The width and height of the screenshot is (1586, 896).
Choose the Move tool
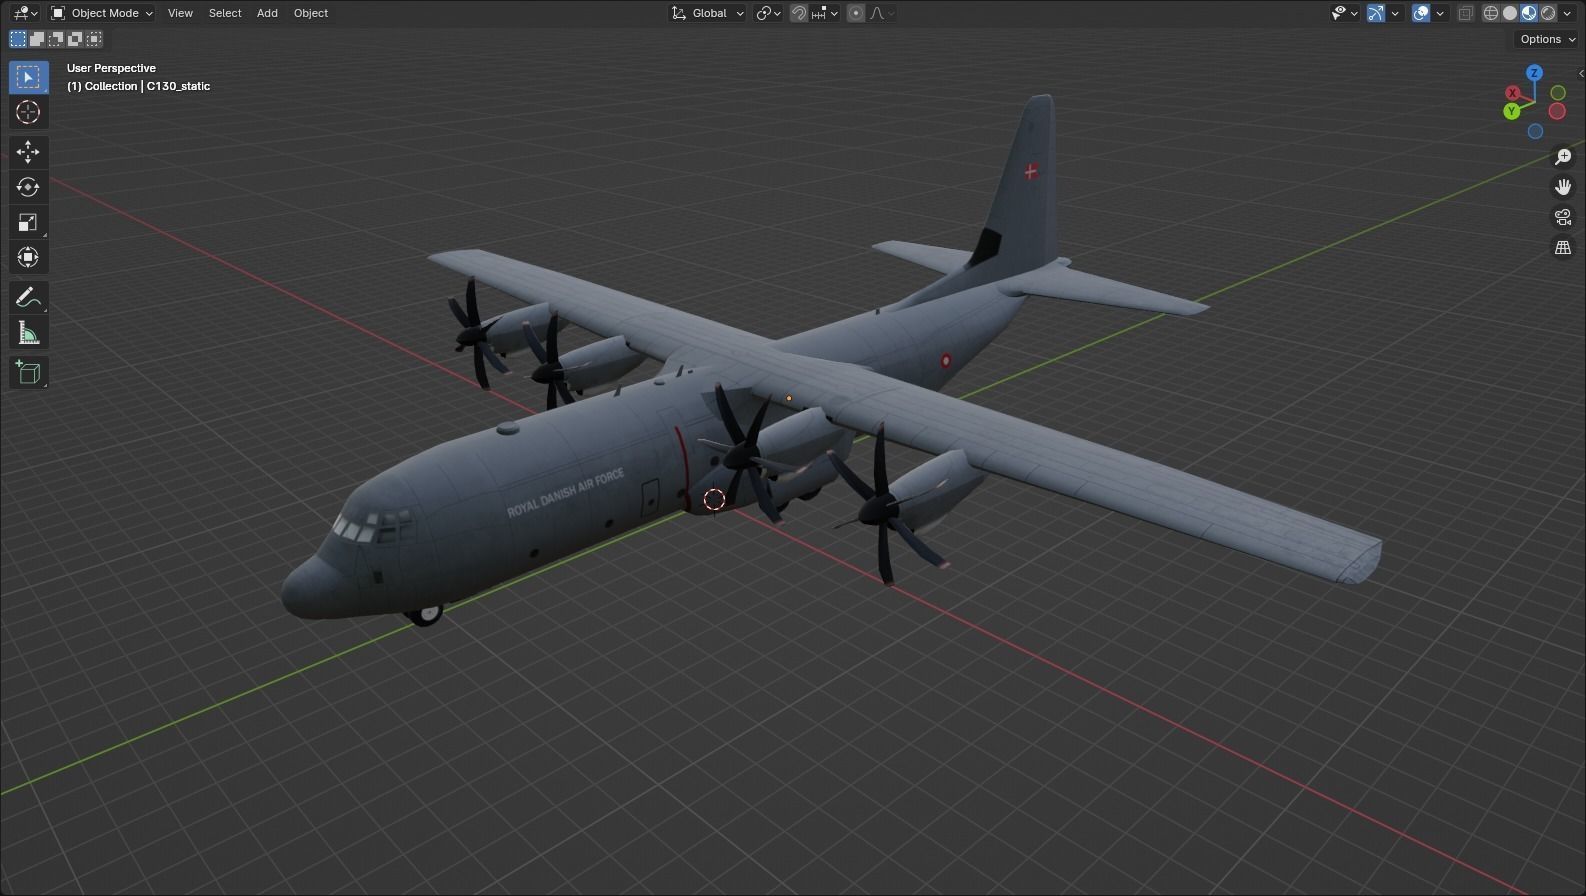(28, 152)
